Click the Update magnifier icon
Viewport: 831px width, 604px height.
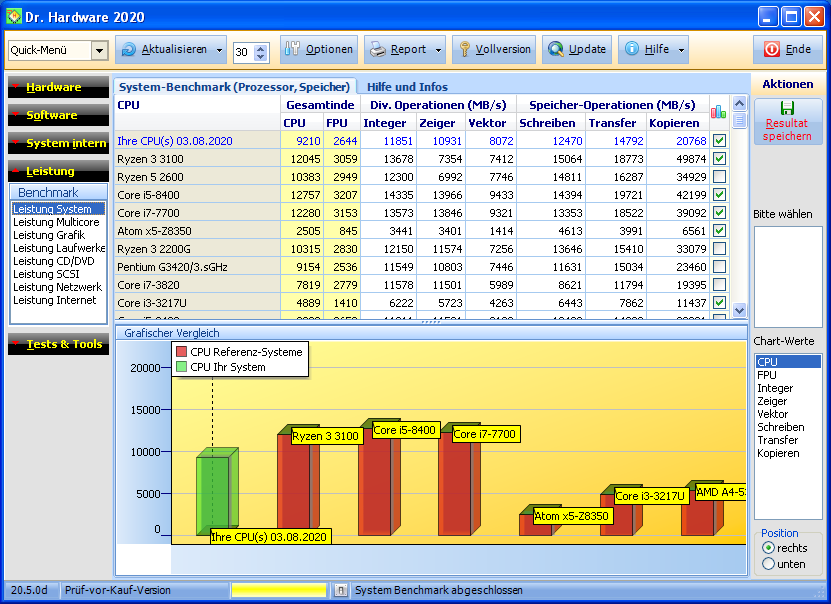pos(555,49)
